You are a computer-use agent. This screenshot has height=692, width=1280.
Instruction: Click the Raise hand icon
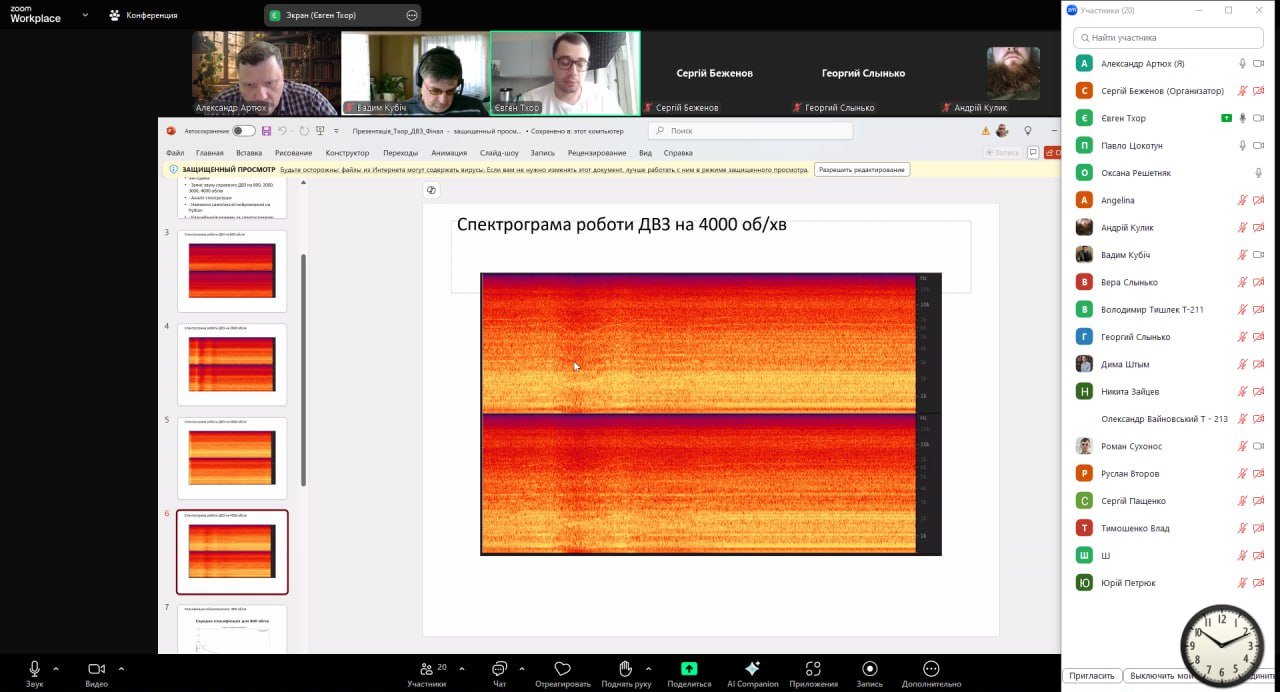(x=626, y=669)
